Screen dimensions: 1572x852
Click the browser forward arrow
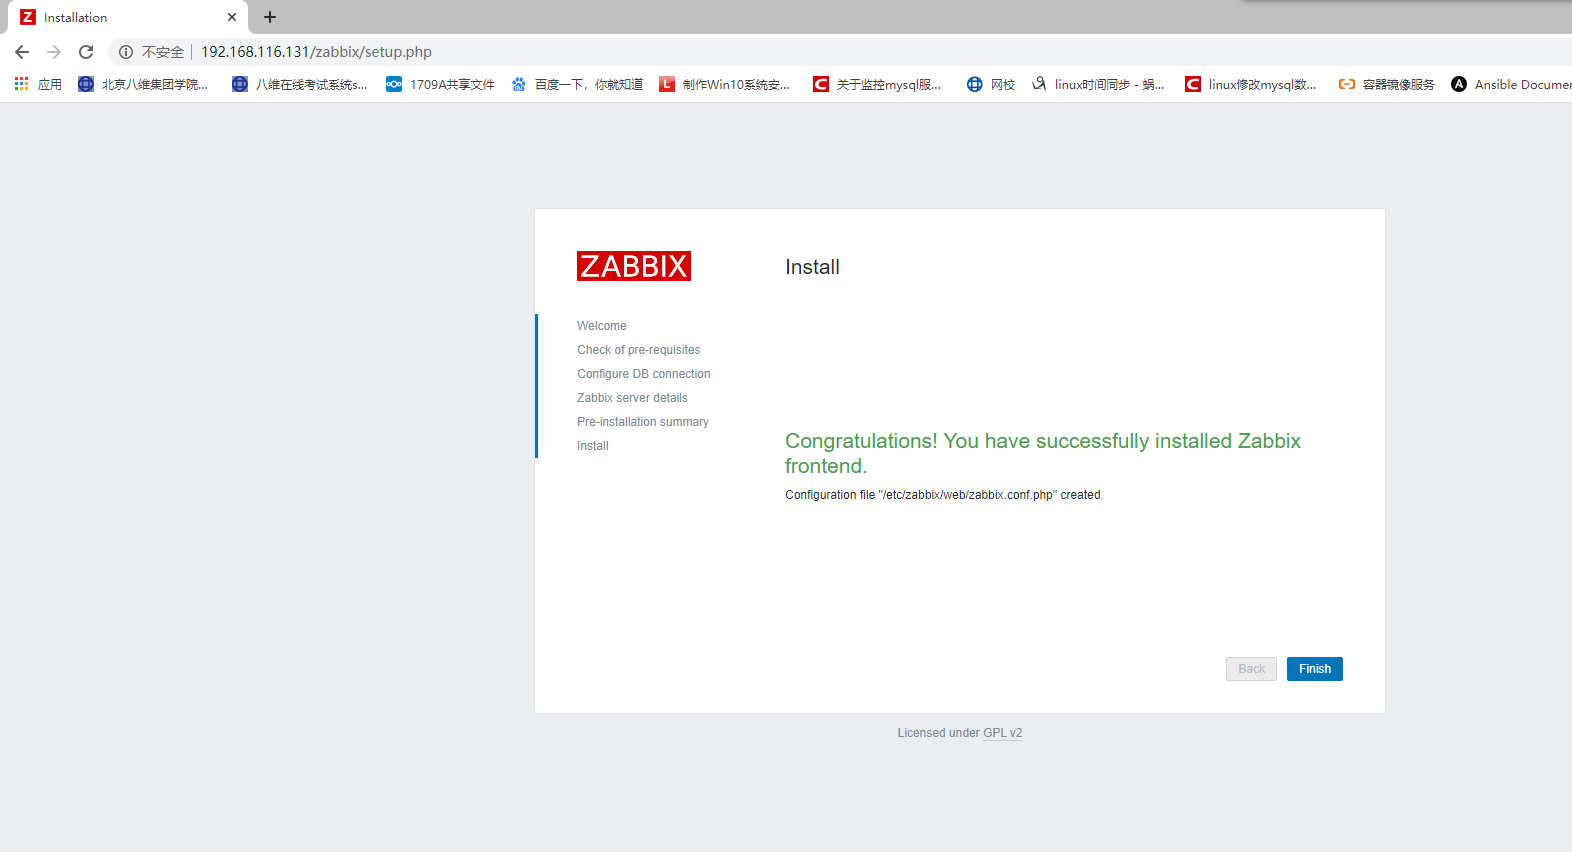point(54,52)
